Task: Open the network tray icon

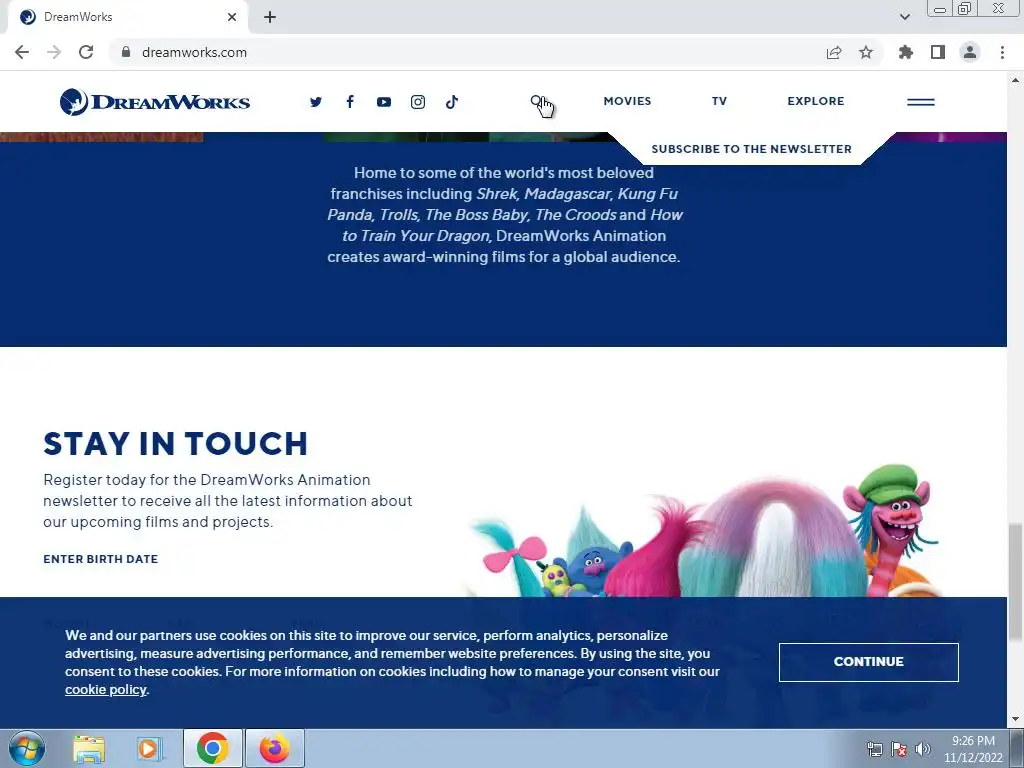Action: (x=874, y=748)
